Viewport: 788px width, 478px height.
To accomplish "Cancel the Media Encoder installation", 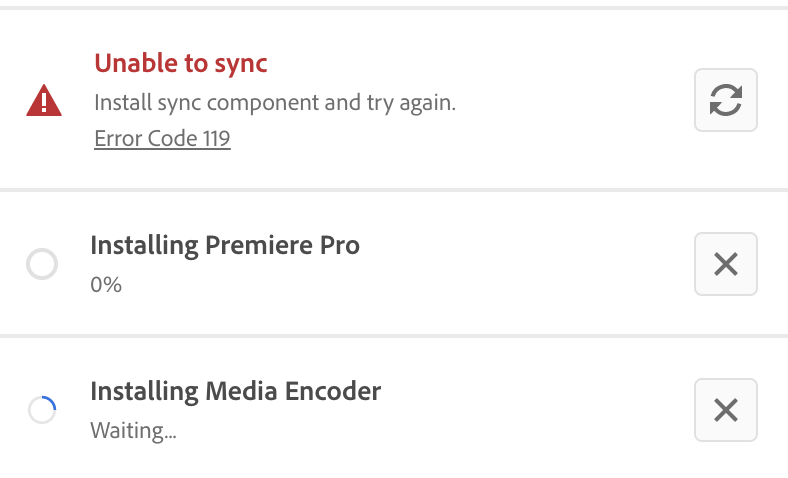I will click(725, 410).
